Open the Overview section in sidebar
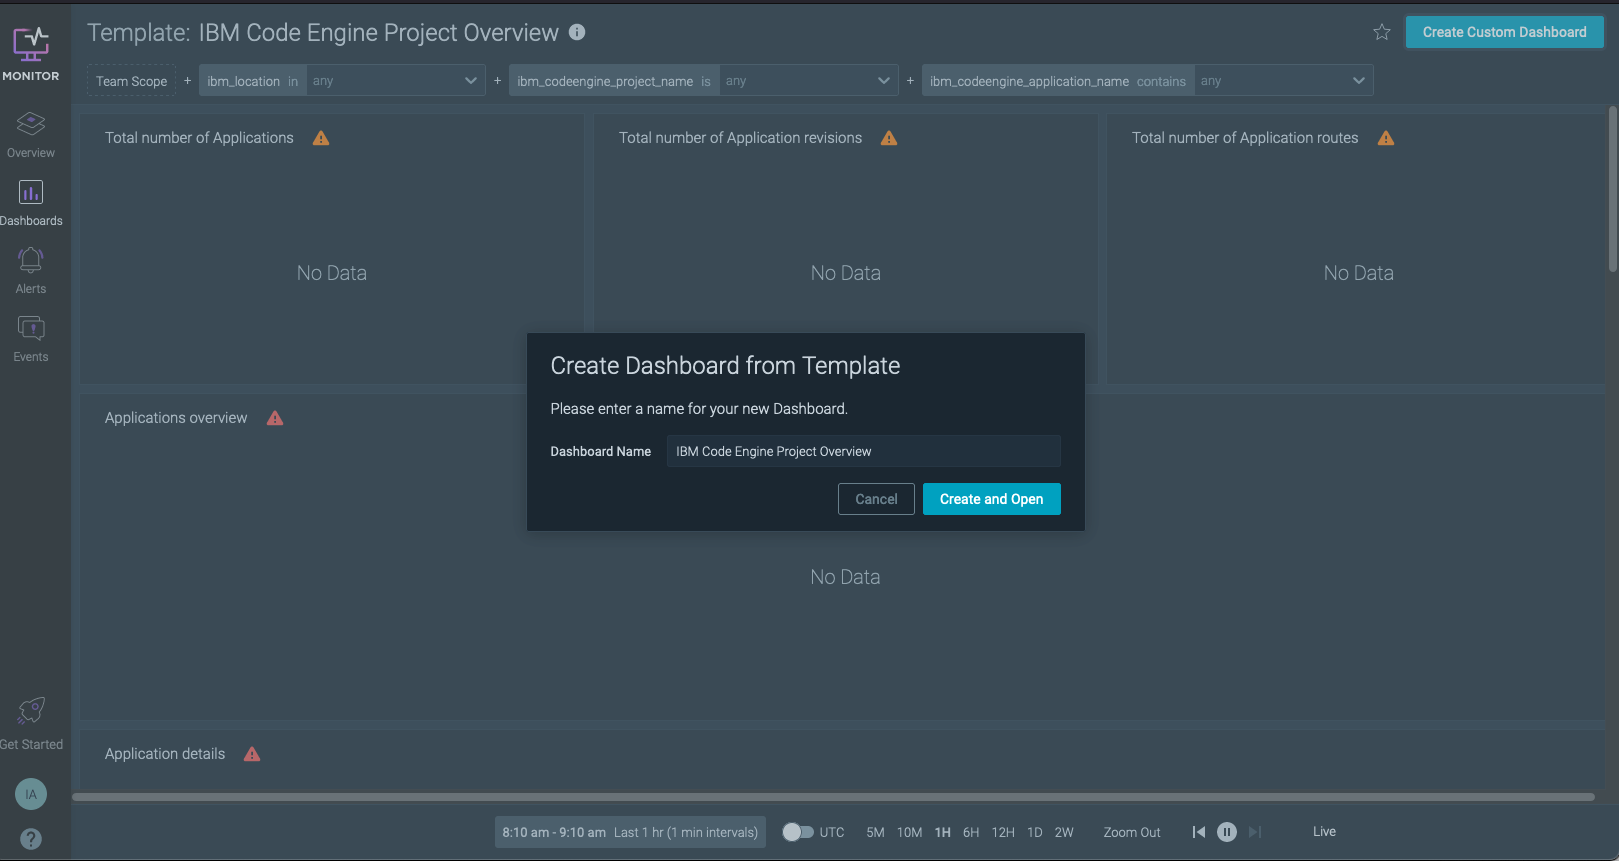The height and width of the screenshot is (861, 1619). click(31, 135)
